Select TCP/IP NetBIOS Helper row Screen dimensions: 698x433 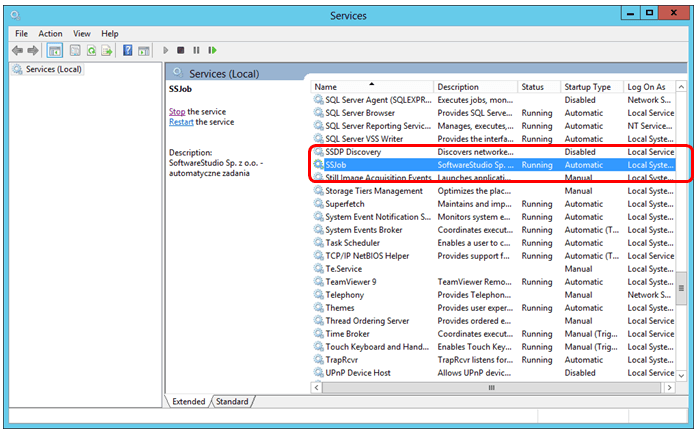pyautogui.click(x=493, y=256)
